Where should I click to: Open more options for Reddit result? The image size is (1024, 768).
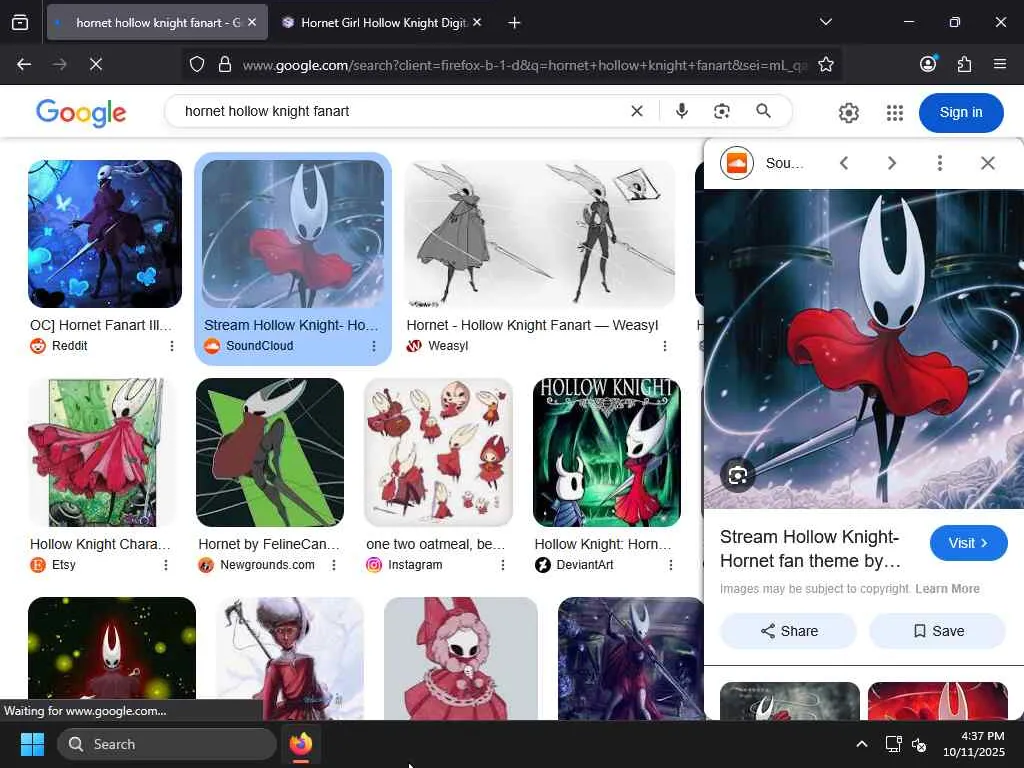pyautogui.click(x=172, y=346)
